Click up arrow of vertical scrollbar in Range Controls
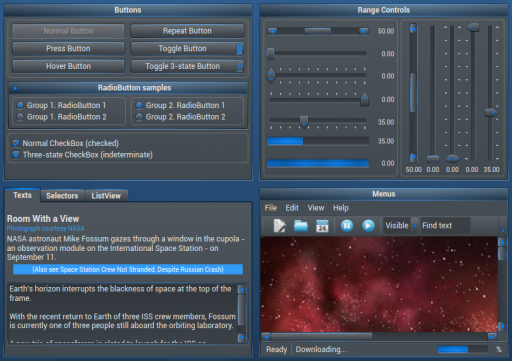This screenshot has height=361, width=512. (413, 28)
